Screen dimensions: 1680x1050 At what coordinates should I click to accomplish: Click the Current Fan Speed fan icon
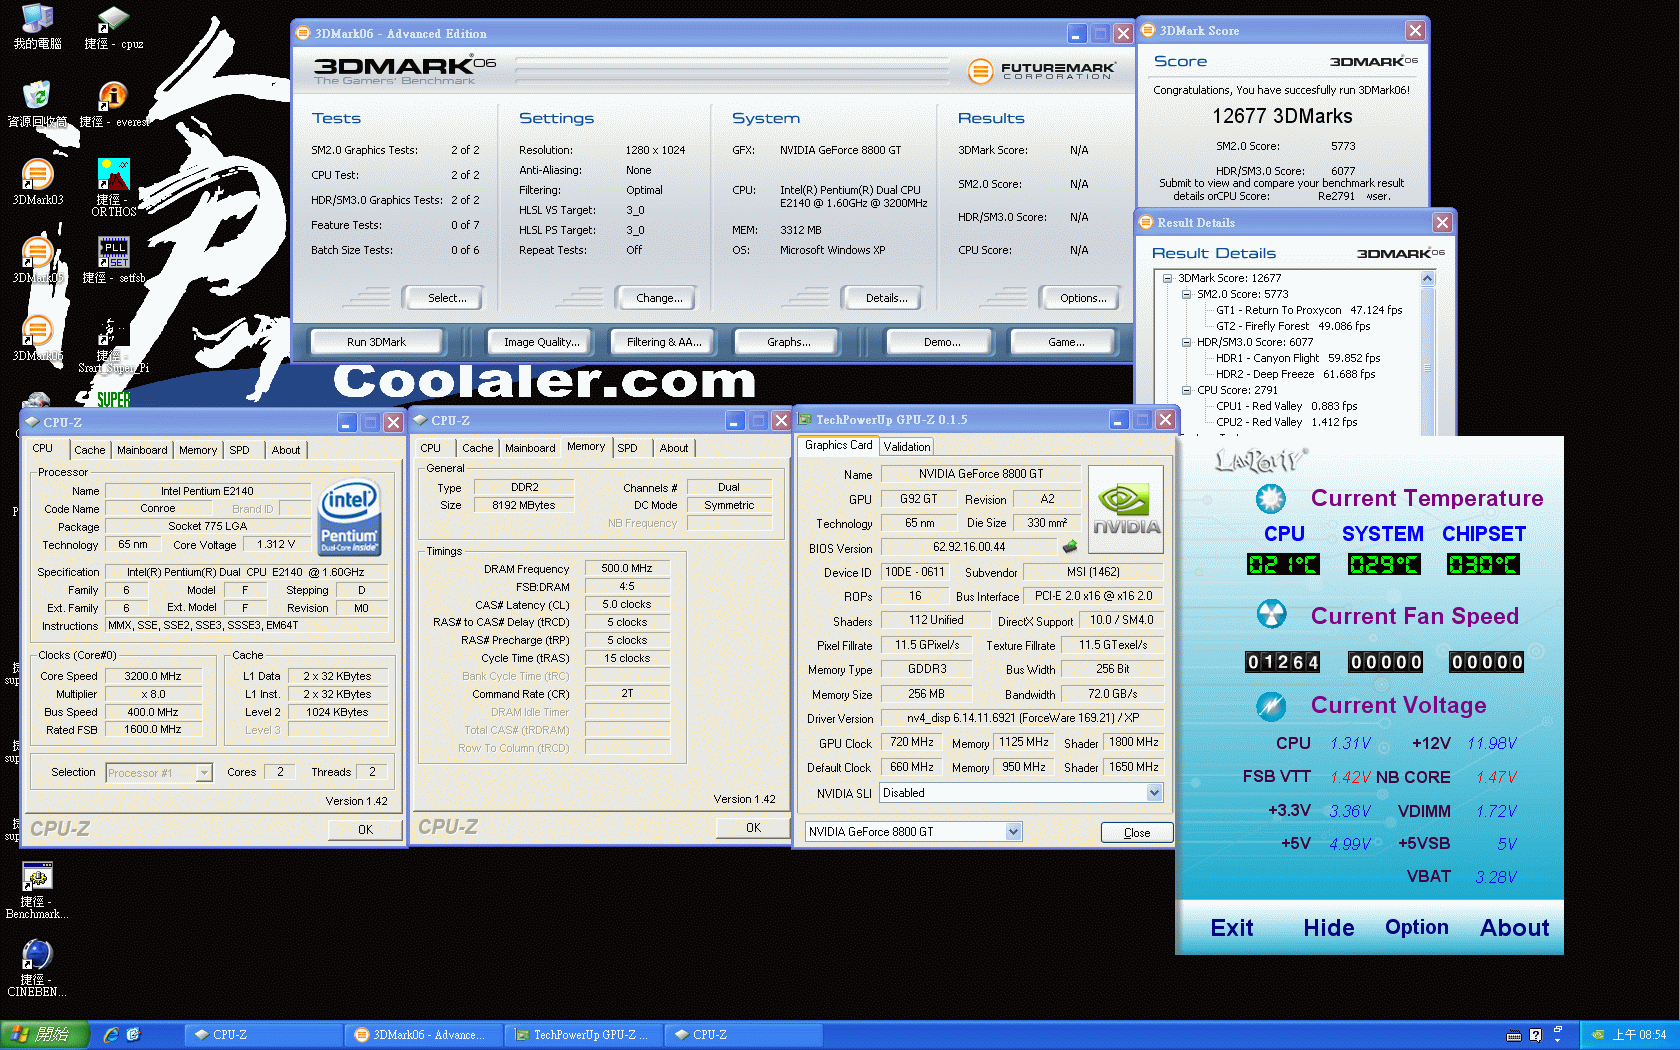[x=1271, y=613]
